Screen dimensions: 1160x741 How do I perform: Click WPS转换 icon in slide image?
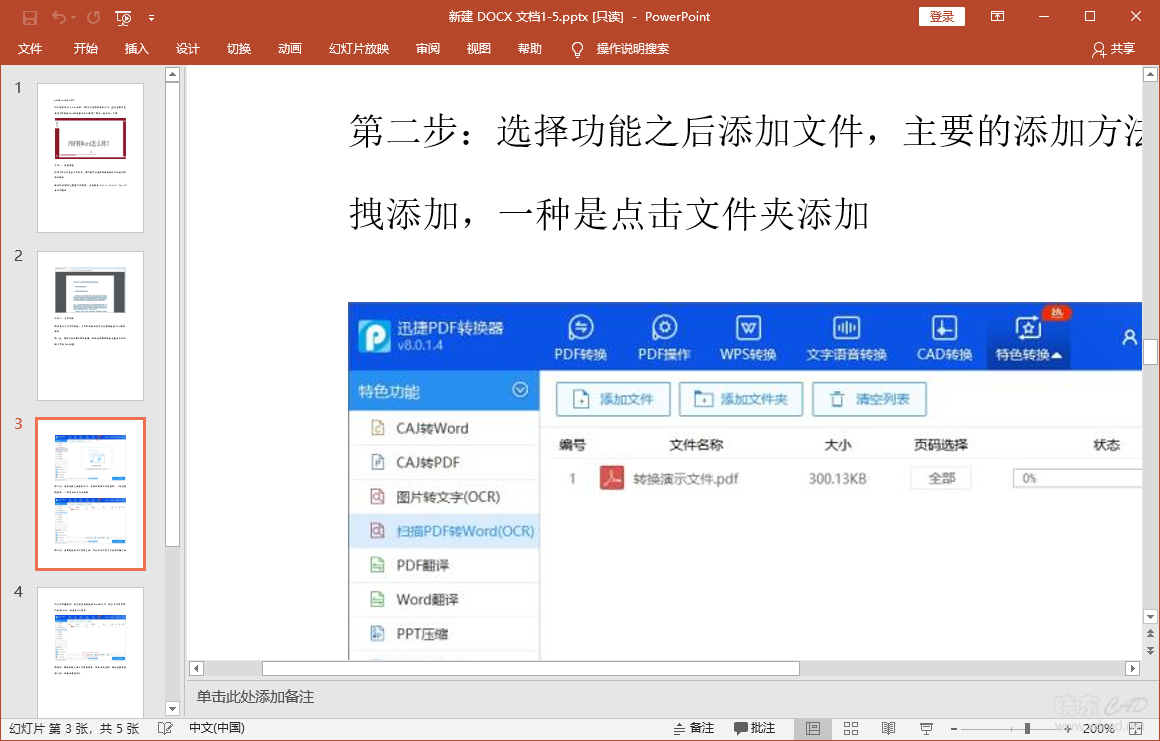point(748,337)
